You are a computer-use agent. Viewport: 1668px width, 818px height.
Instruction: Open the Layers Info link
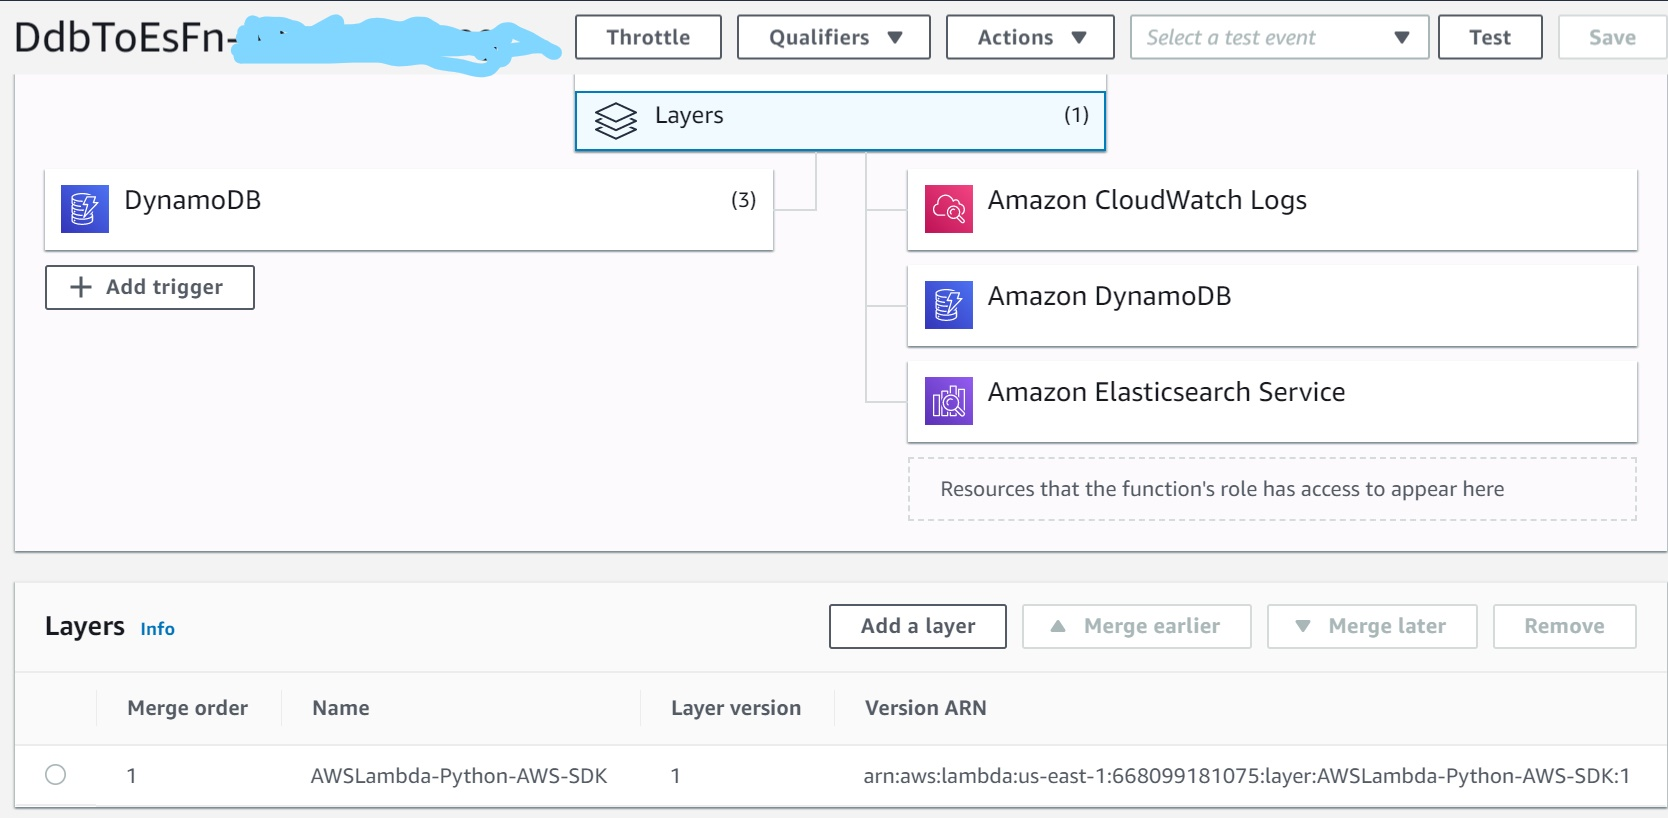(x=157, y=629)
